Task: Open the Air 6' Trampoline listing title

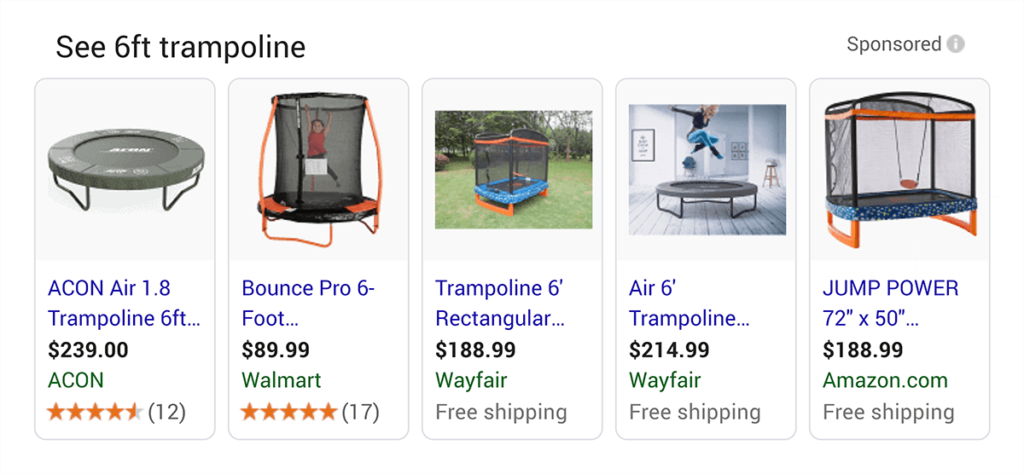Action: pyautogui.click(x=689, y=304)
